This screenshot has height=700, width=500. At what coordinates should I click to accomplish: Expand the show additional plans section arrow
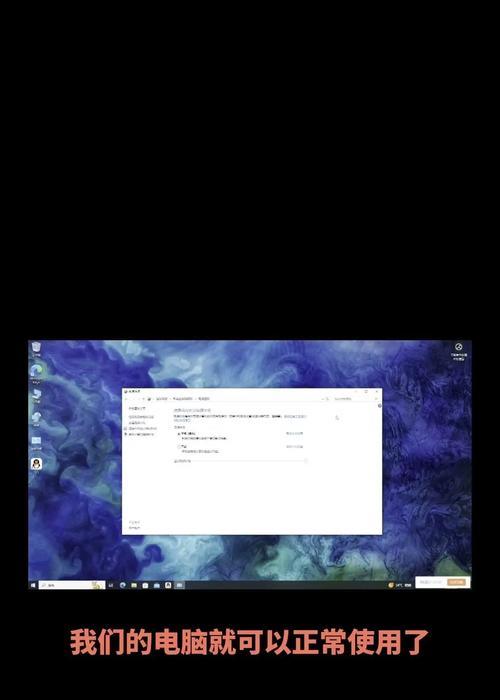tap(306, 461)
